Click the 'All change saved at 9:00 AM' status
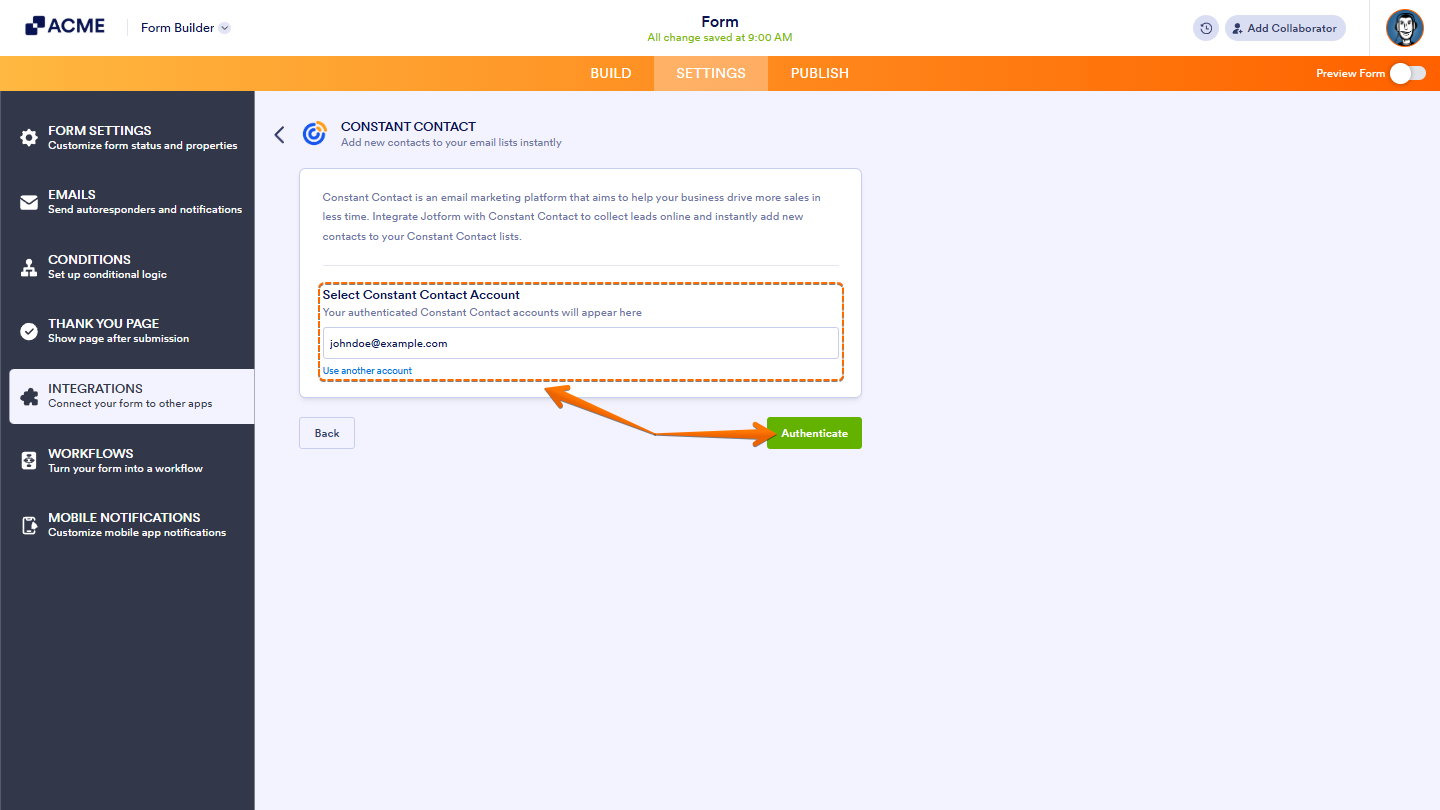The height and width of the screenshot is (810, 1440). pos(720,38)
